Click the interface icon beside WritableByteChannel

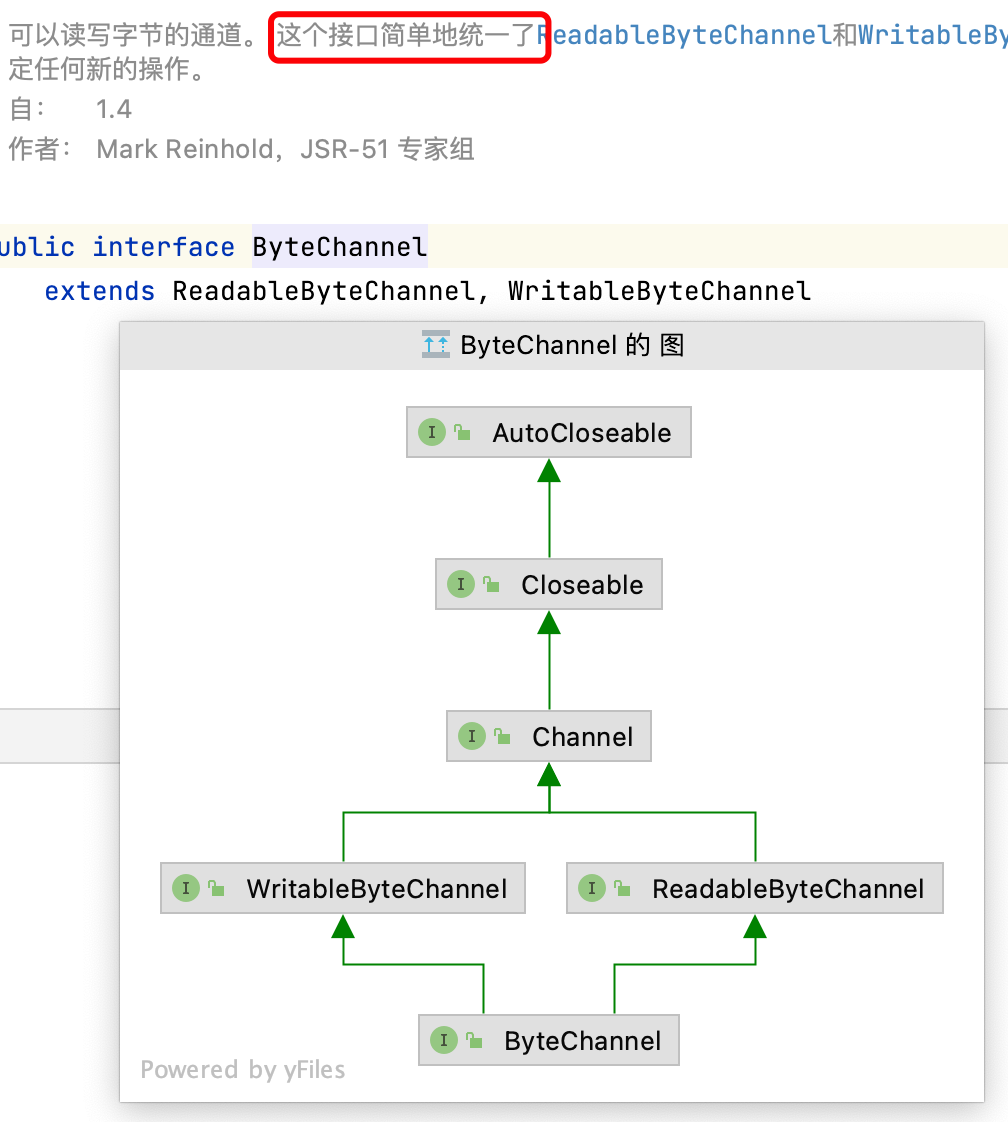185,889
